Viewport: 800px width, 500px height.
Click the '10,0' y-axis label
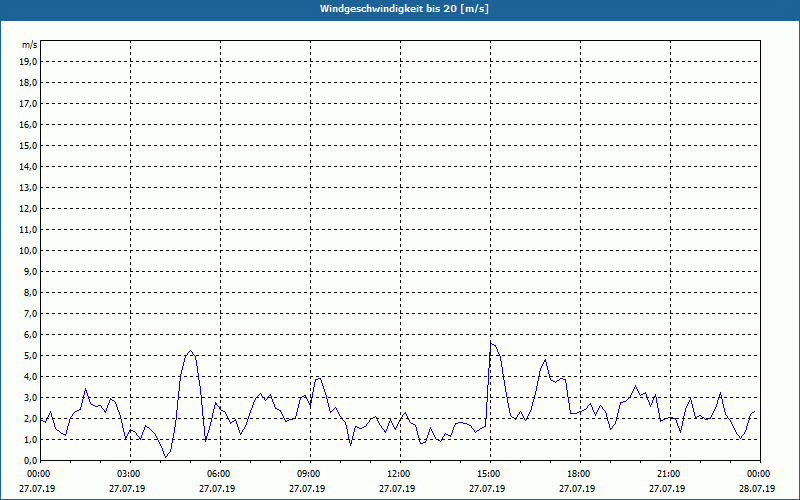pyautogui.click(x=28, y=251)
